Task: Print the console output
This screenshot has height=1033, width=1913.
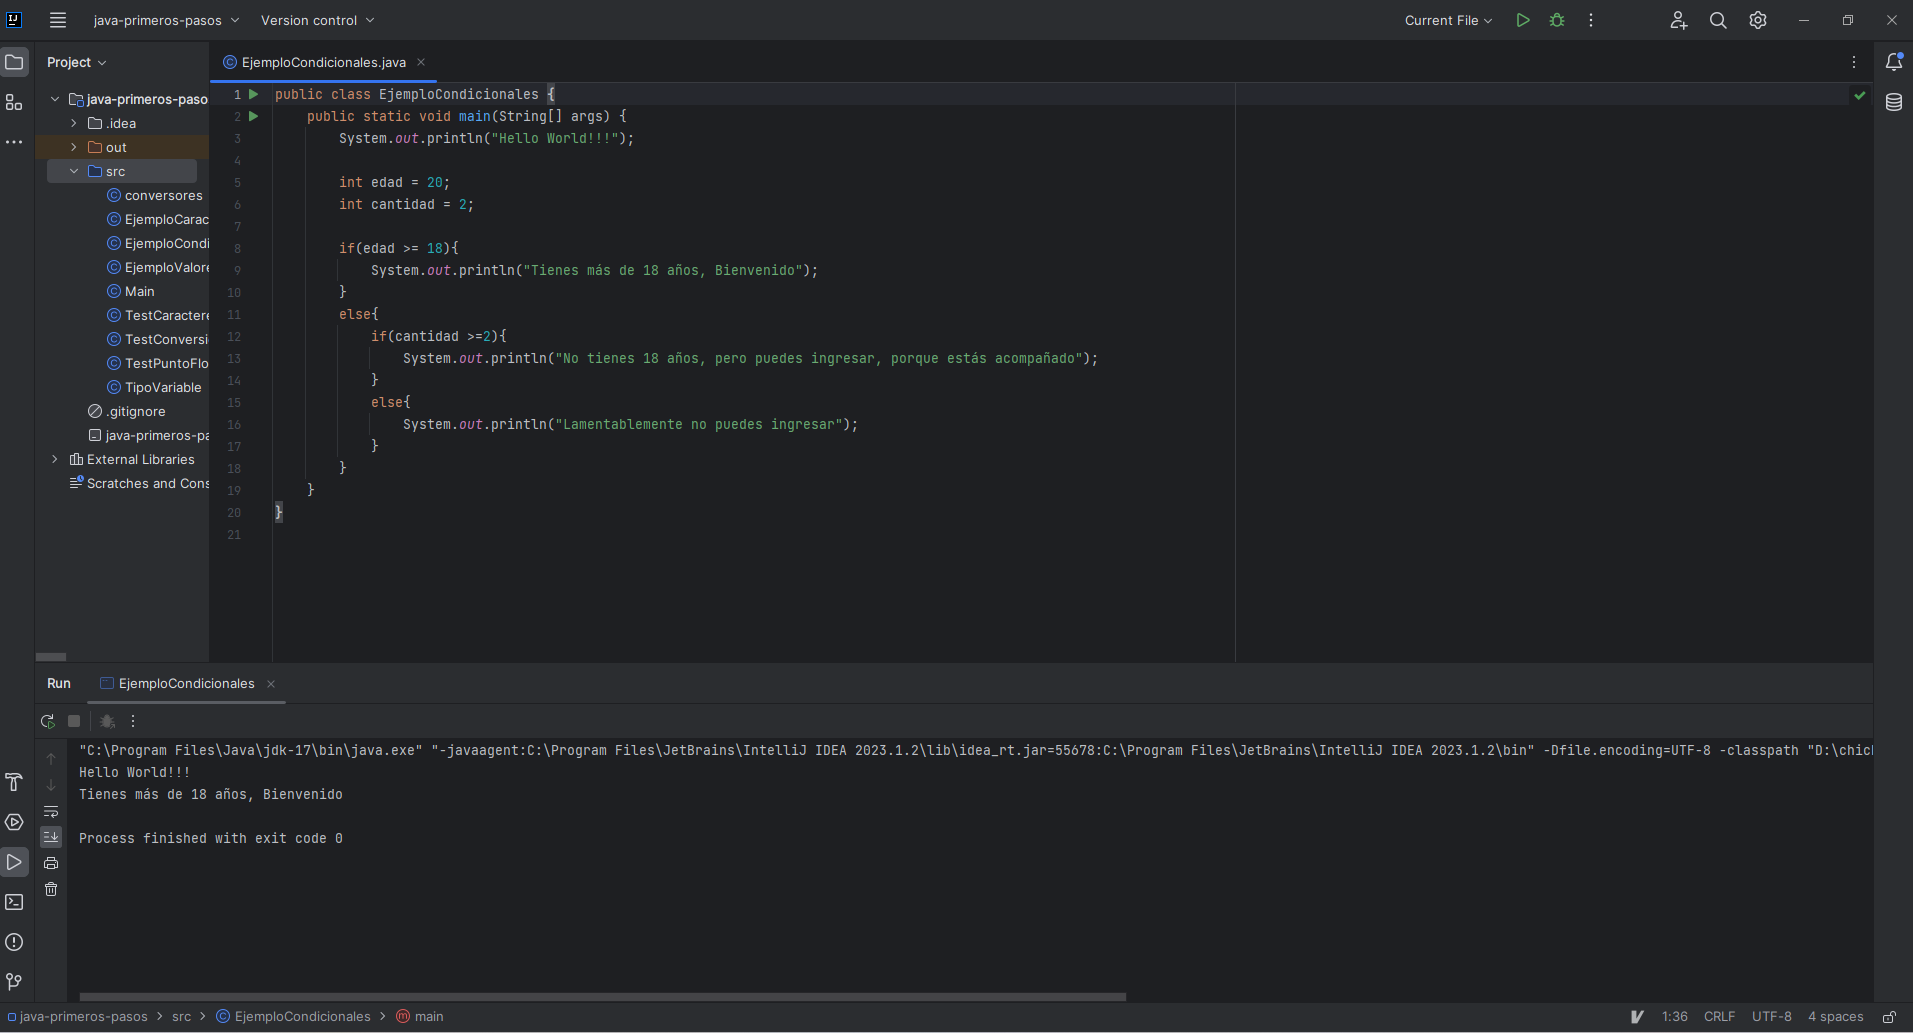Action: 51,863
